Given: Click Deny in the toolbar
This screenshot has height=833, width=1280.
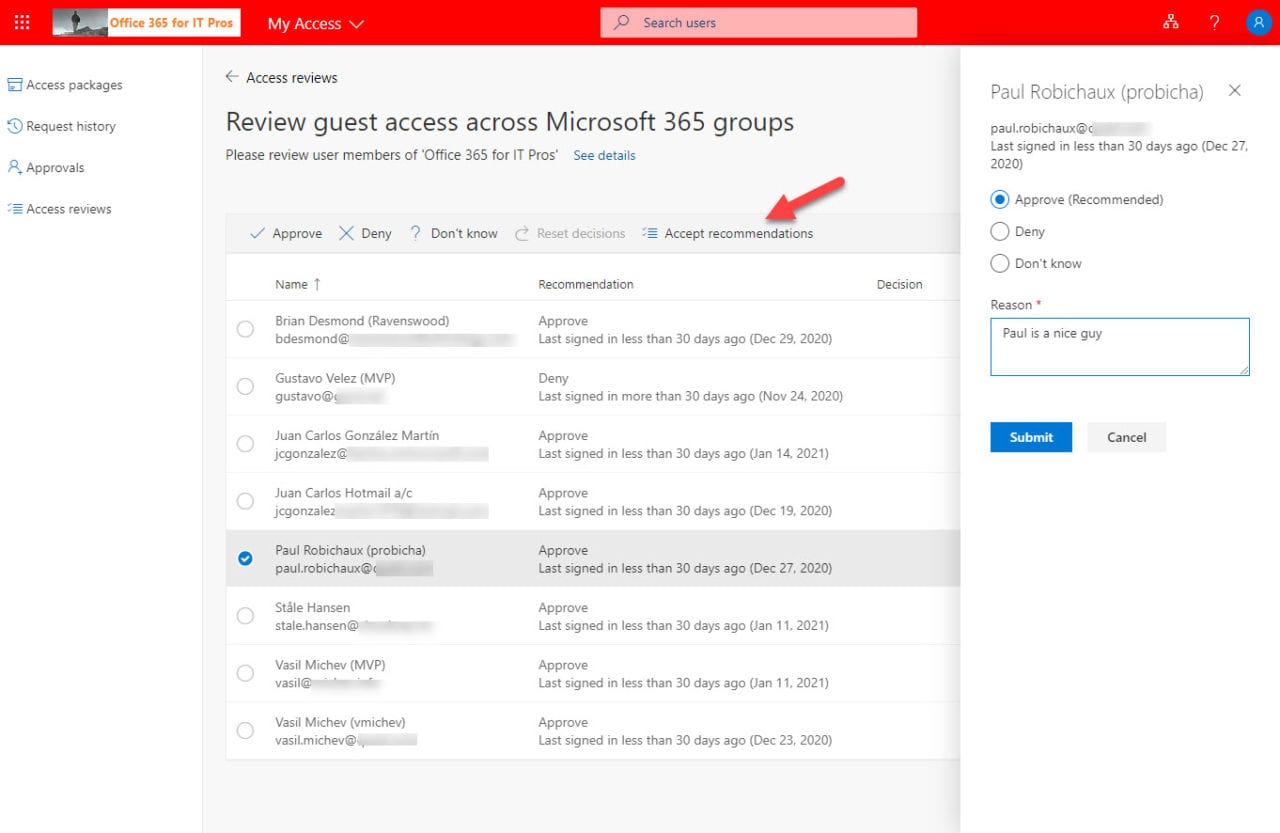Looking at the screenshot, I should pyautogui.click(x=377, y=233).
